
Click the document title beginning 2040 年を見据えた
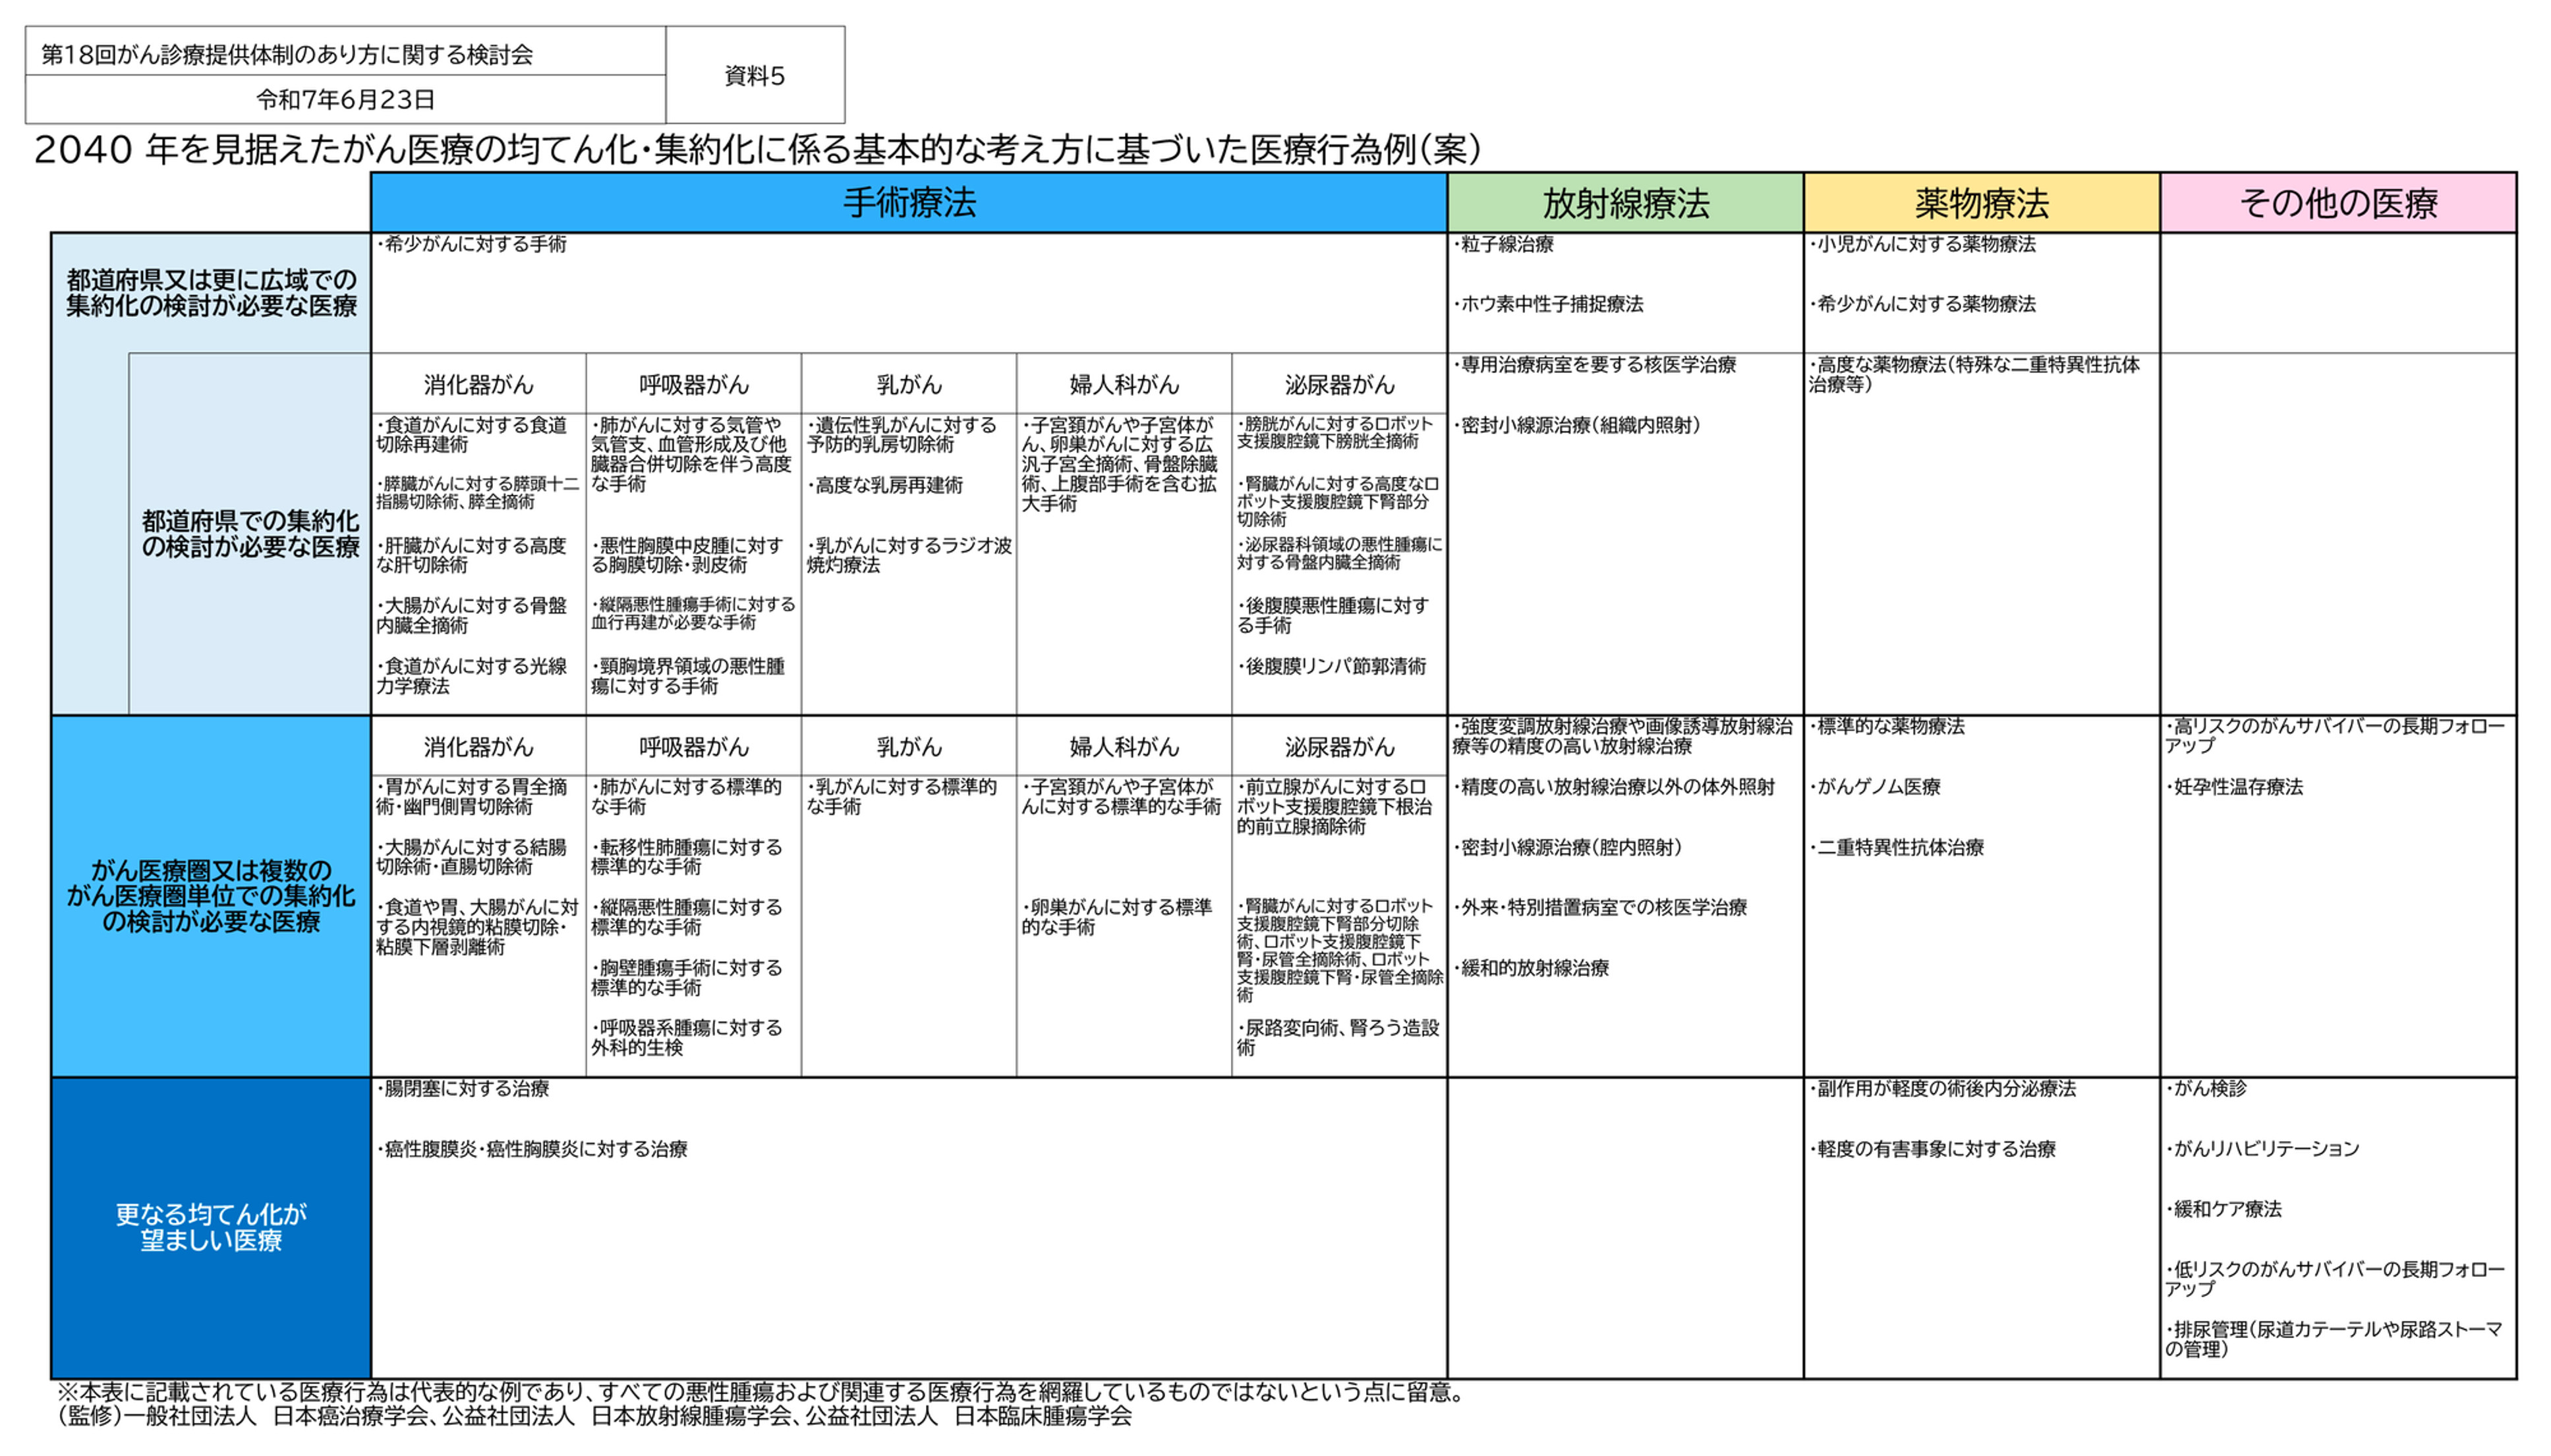coord(757,150)
